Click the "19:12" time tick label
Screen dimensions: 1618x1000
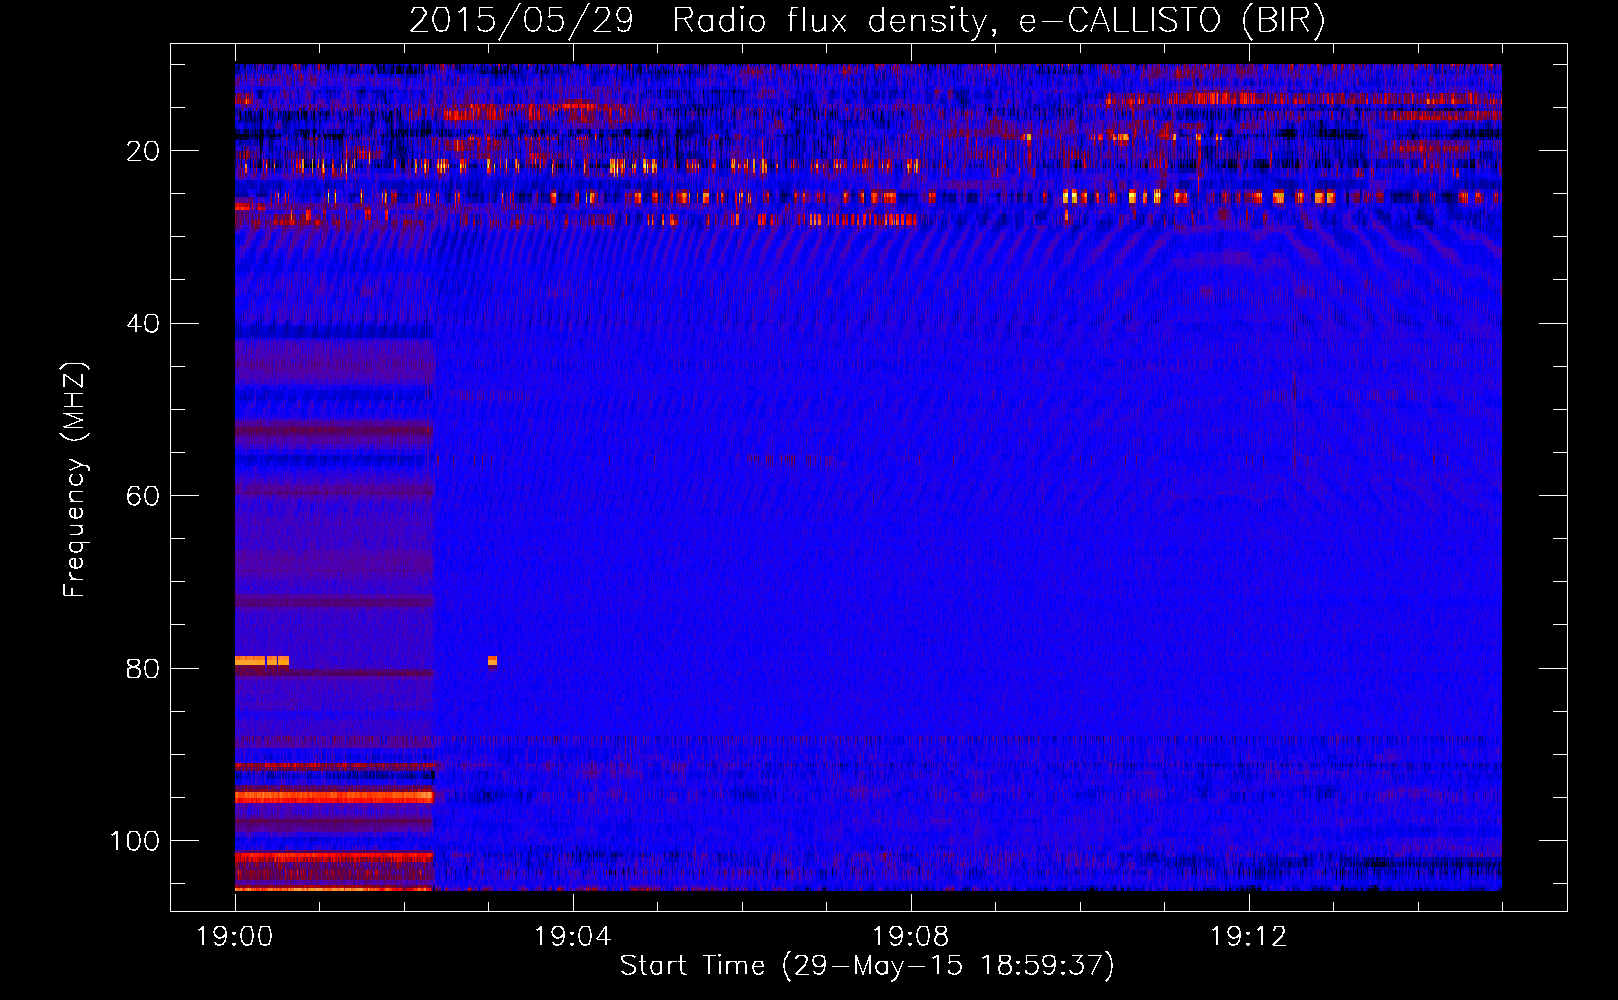pos(1248,937)
